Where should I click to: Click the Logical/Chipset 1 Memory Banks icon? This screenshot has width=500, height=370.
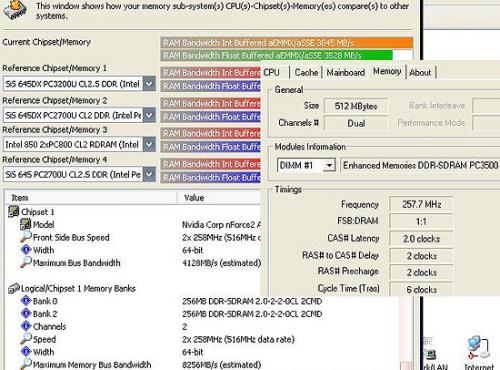pyautogui.click(x=14, y=288)
